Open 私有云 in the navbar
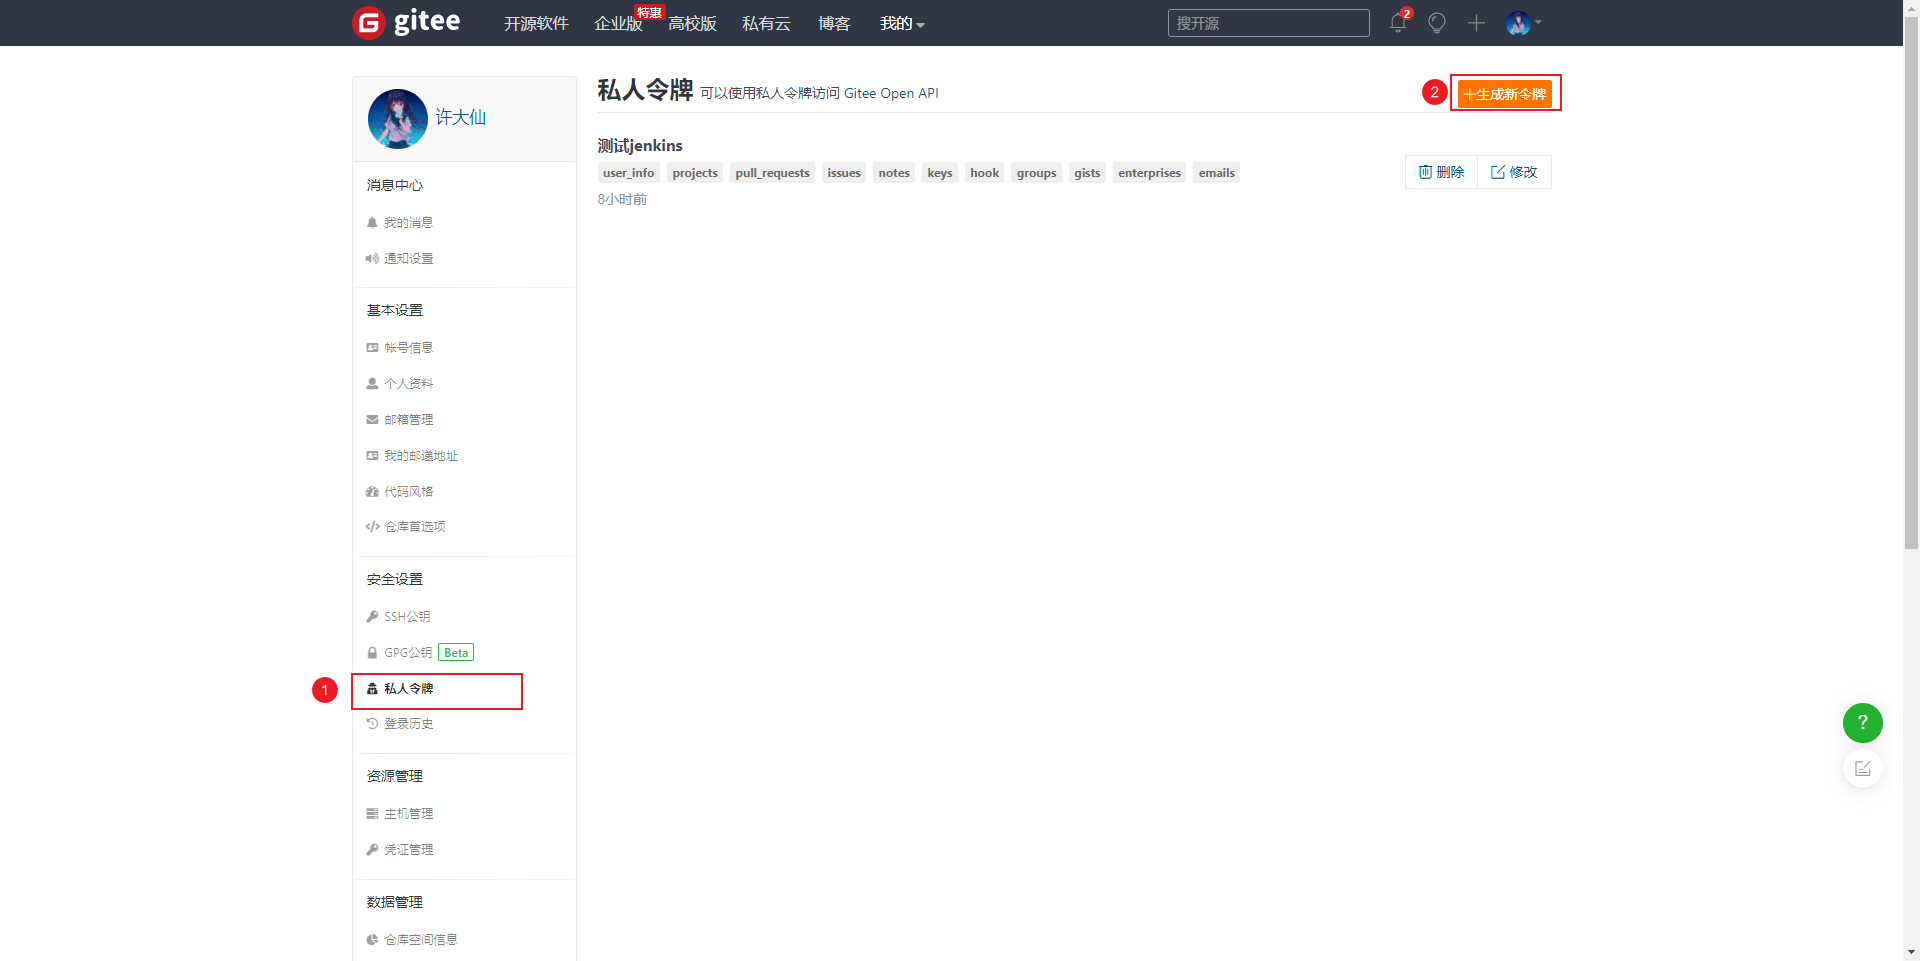This screenshot has height=961, width=1920. [x=766, y=23]
